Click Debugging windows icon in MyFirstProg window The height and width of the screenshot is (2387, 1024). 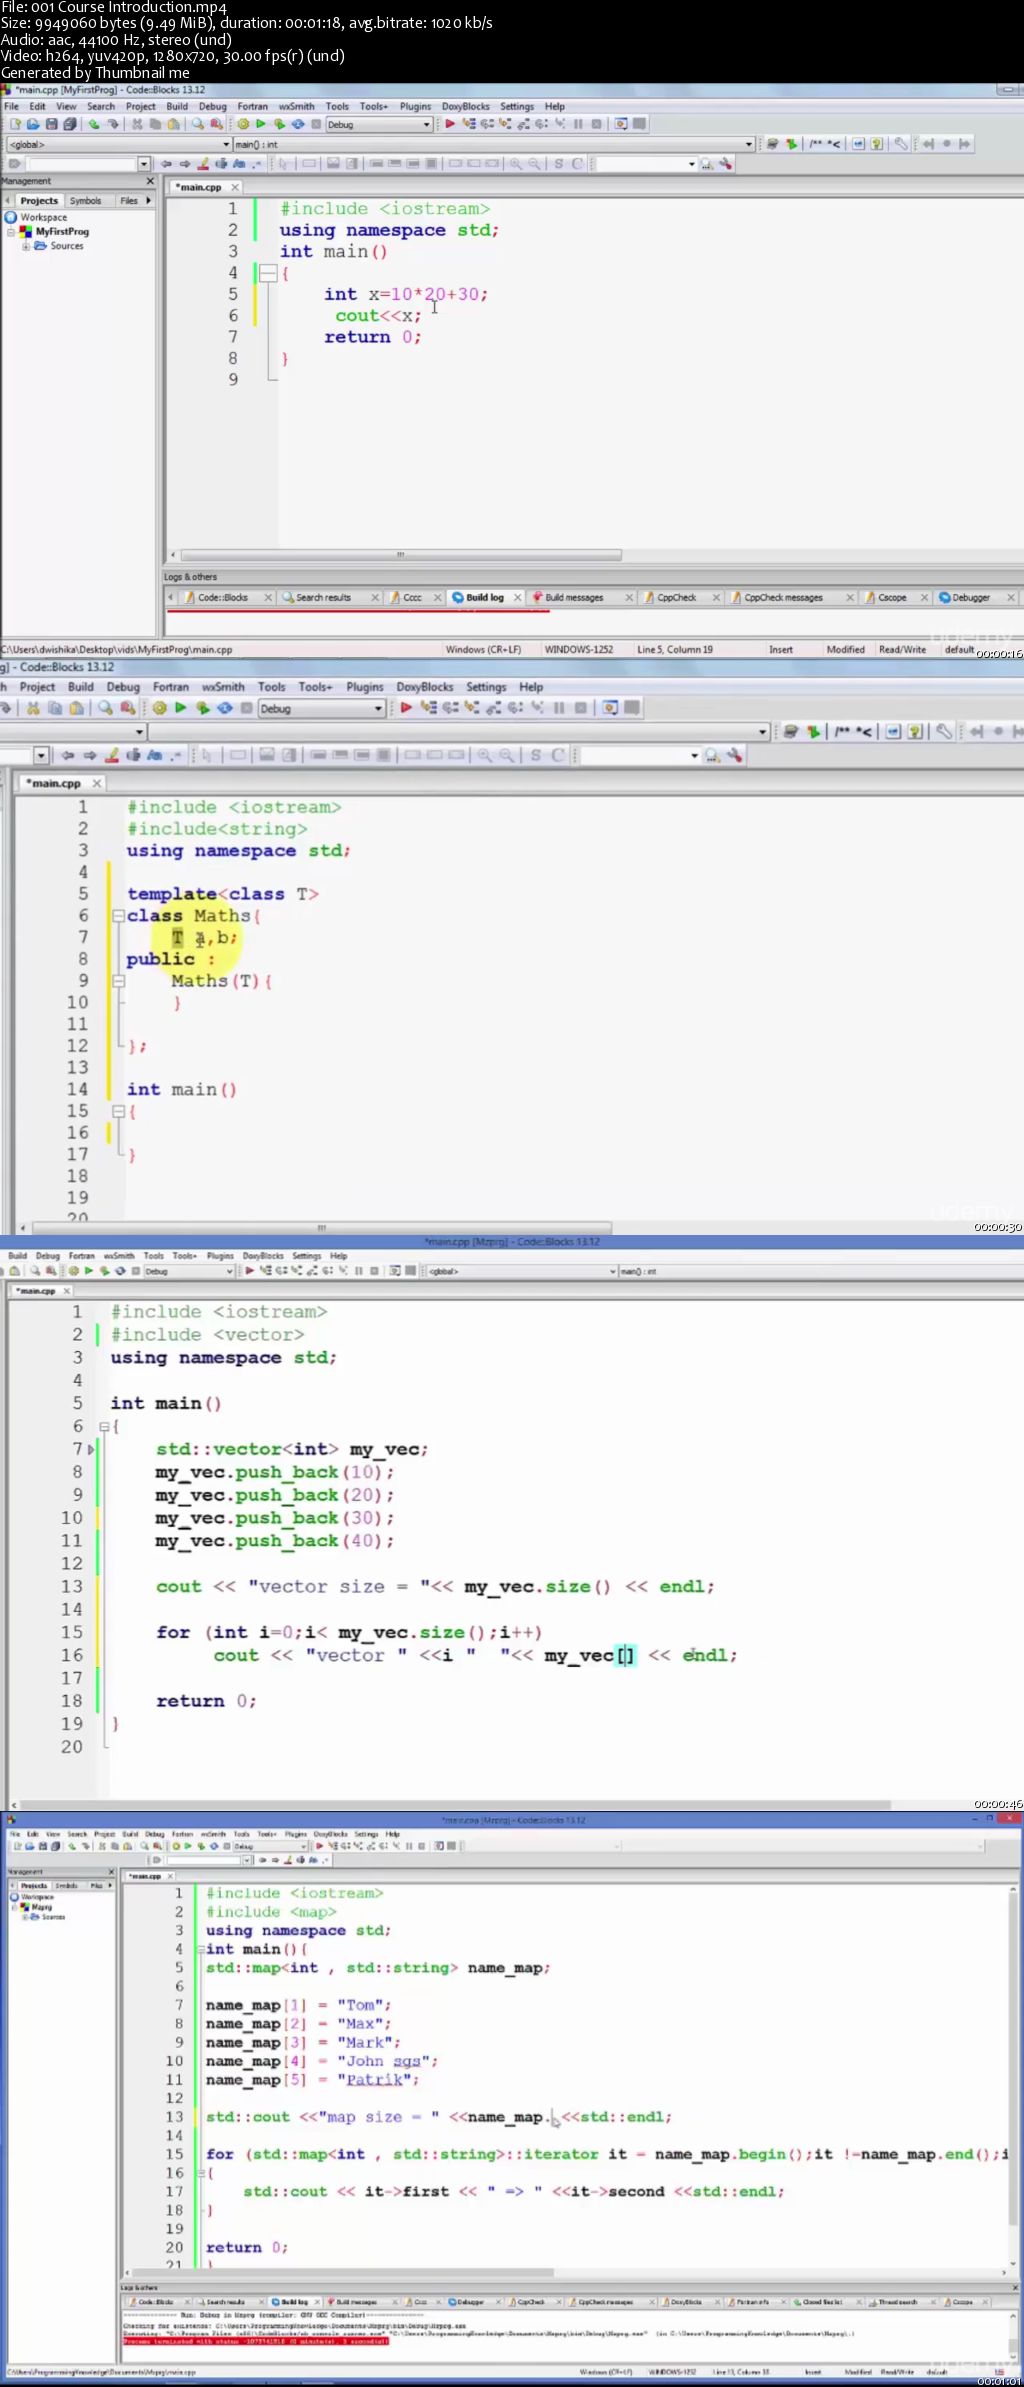(x=621, y=124)
